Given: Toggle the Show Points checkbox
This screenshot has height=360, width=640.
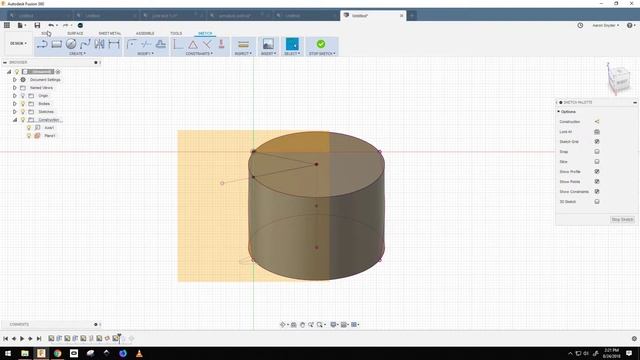Looking at the screenshot, I should (597, 182).
